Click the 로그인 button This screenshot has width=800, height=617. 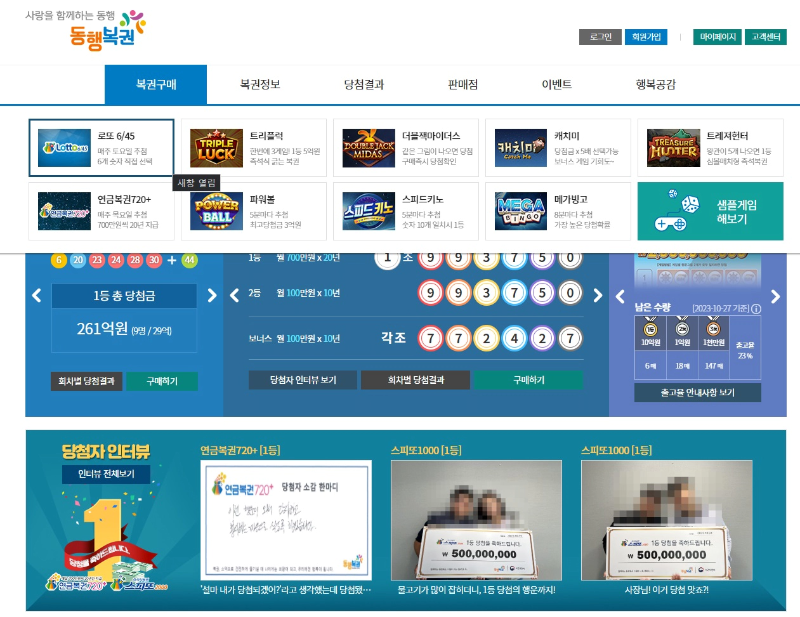[x=601, y=37]
